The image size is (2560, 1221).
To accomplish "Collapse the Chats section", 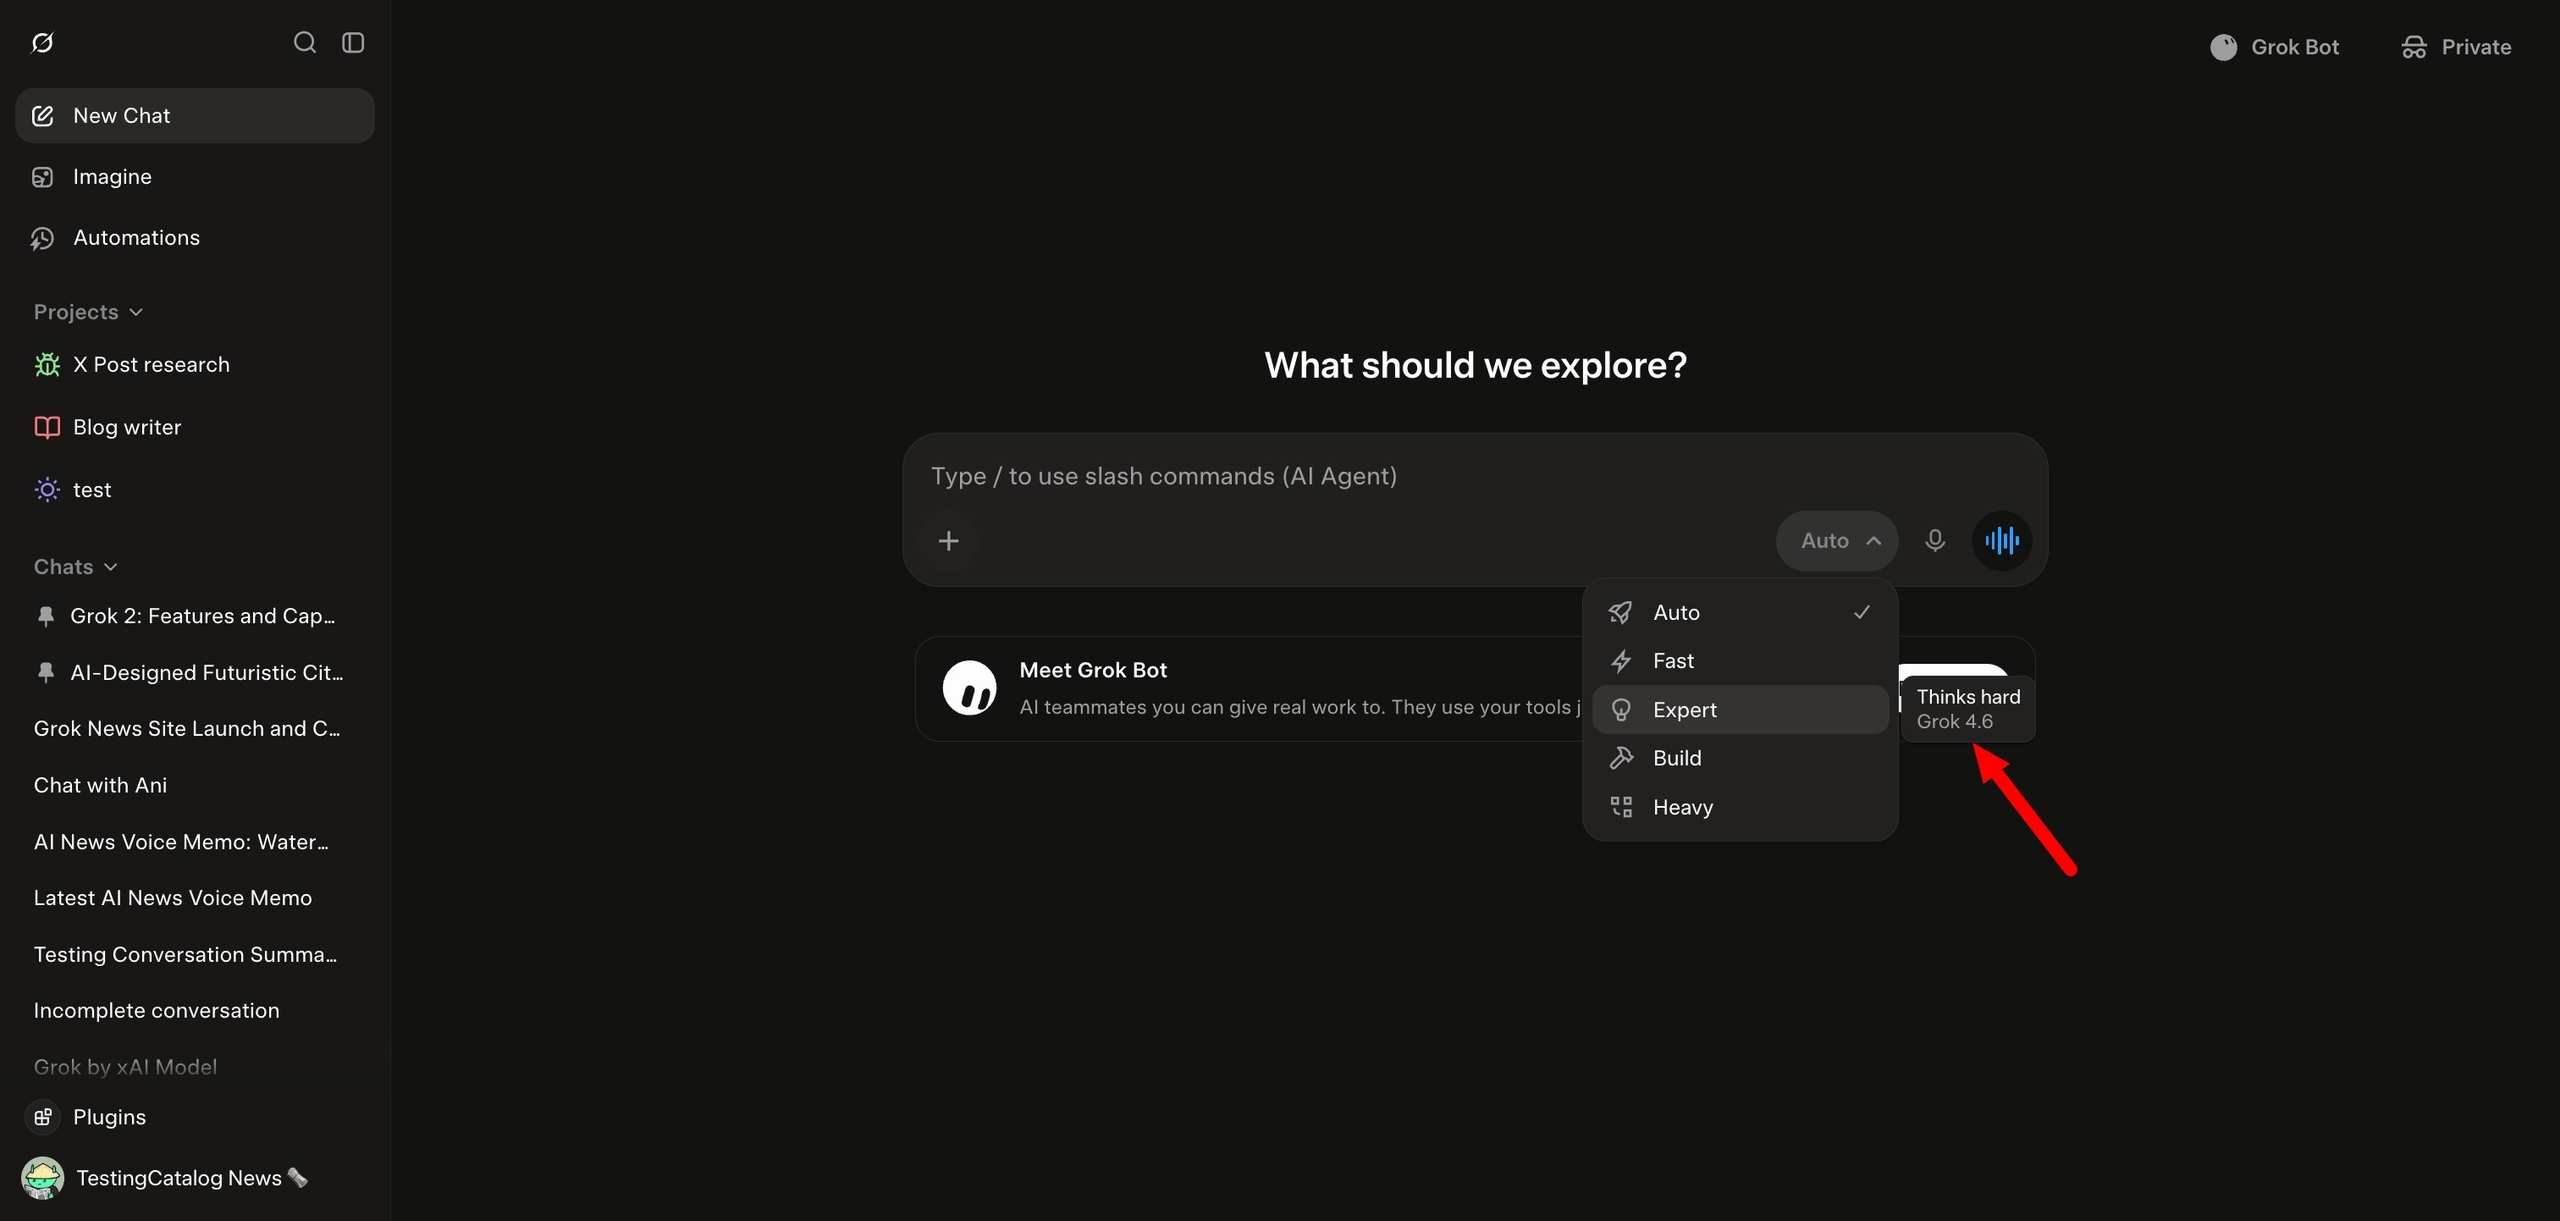I will click(x=76, y=567).
